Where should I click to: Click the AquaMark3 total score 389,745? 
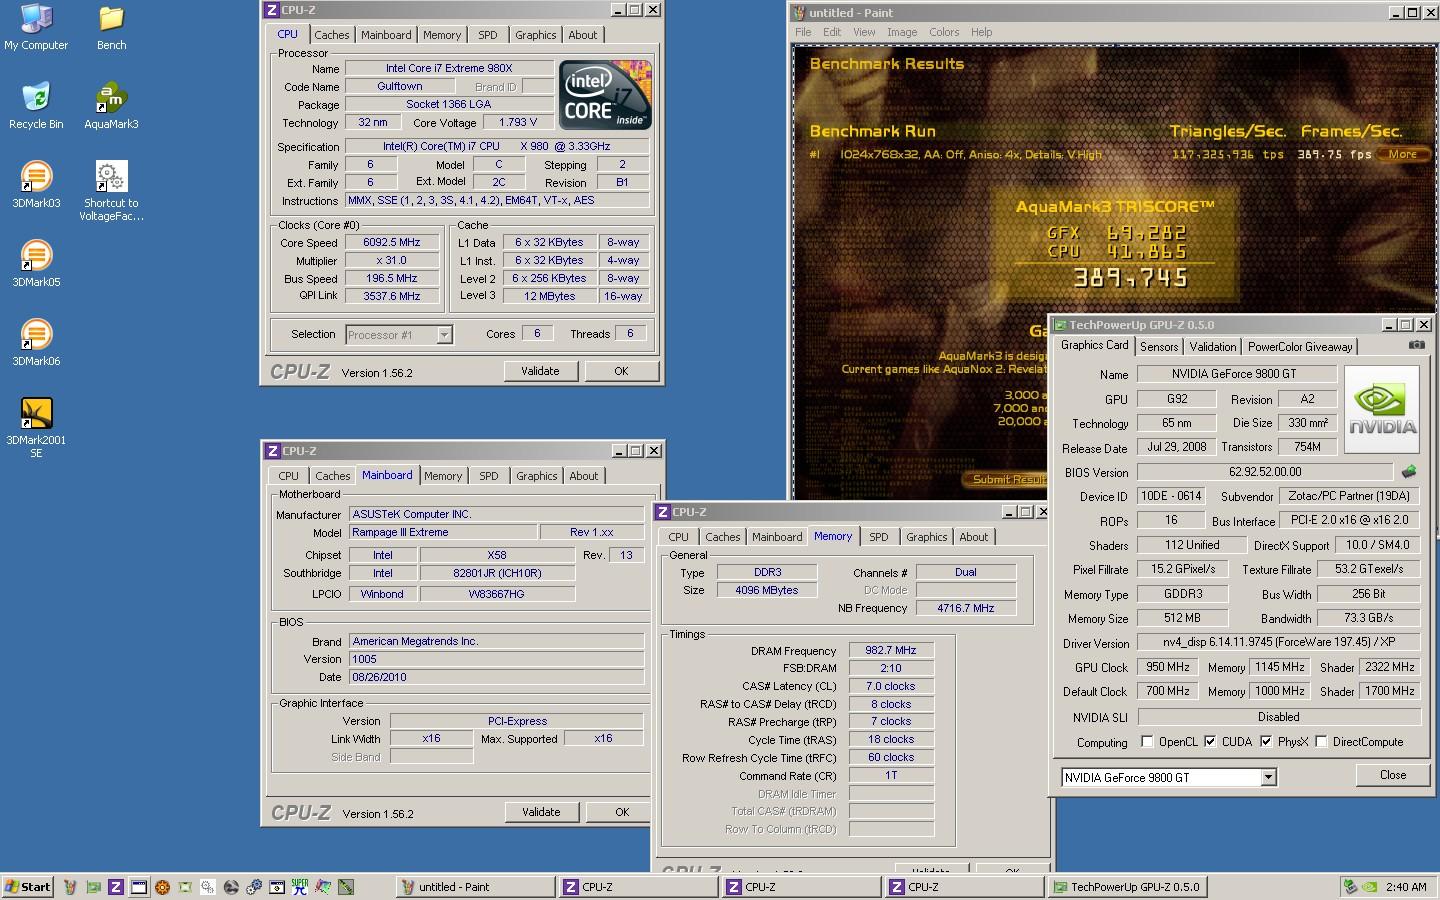tap(1130, 278)
